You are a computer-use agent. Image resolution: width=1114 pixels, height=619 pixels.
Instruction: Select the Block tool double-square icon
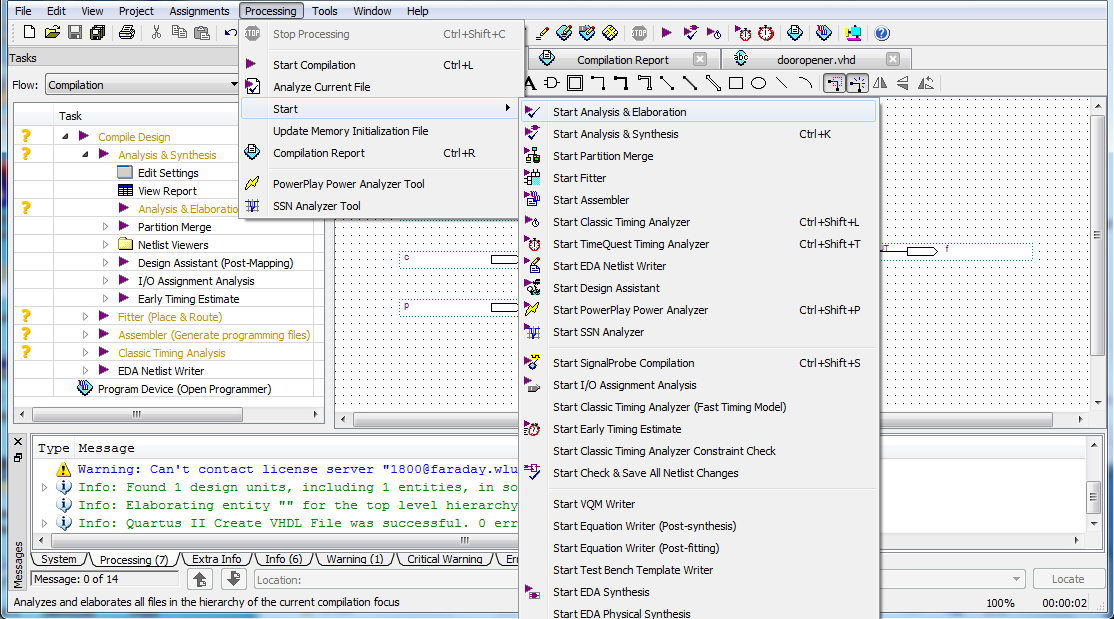[575, 83]
